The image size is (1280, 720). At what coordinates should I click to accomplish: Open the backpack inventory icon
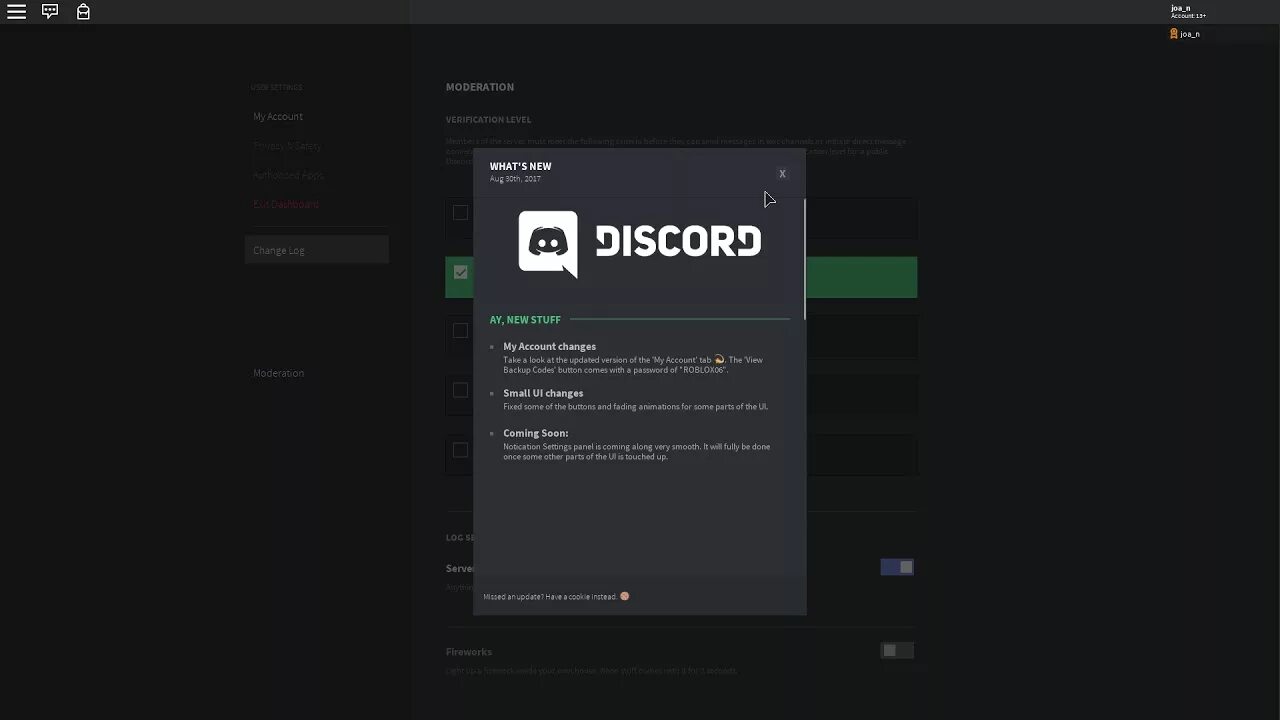[x=83, y=12]
